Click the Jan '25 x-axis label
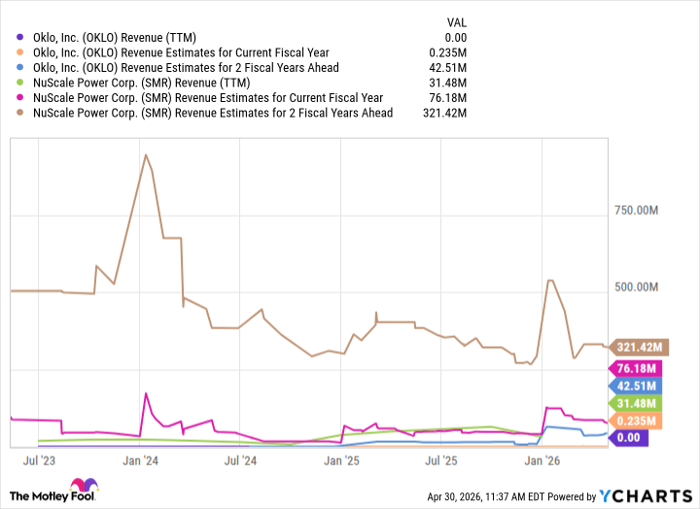 click(x=341, y=461)
